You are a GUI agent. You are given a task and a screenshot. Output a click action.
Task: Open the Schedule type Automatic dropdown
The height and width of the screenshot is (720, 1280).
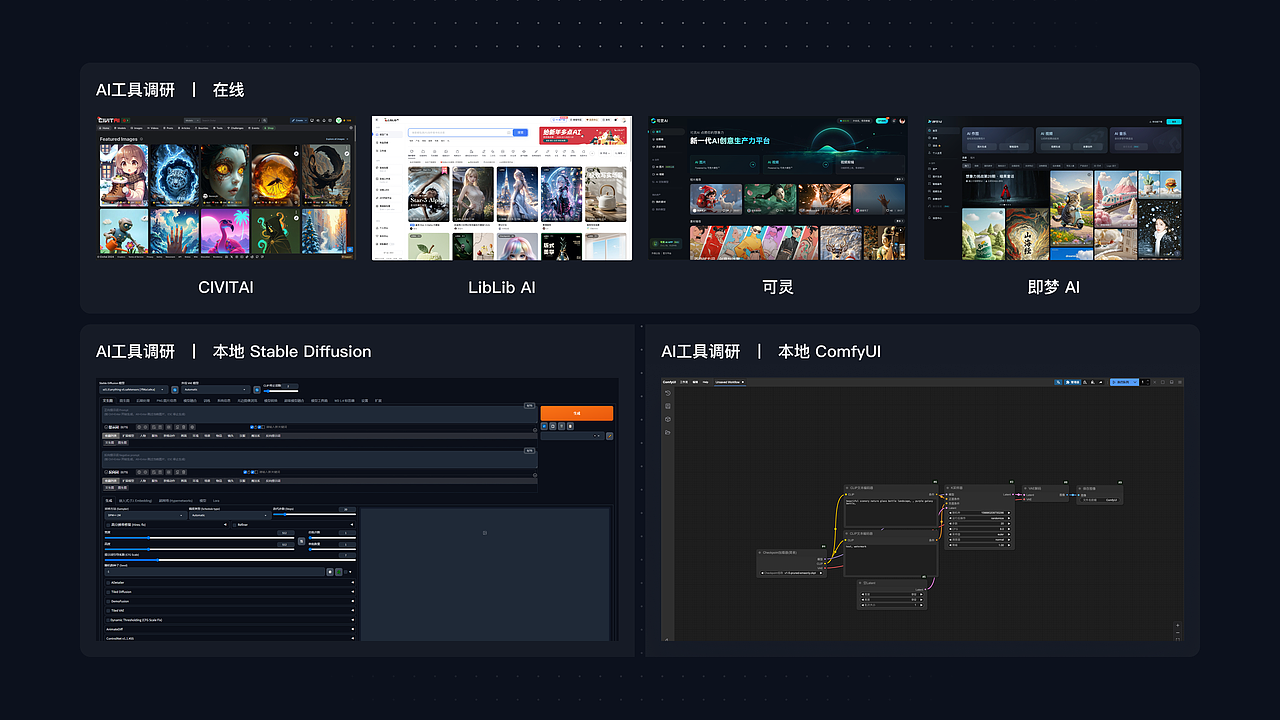pos(230,515)
